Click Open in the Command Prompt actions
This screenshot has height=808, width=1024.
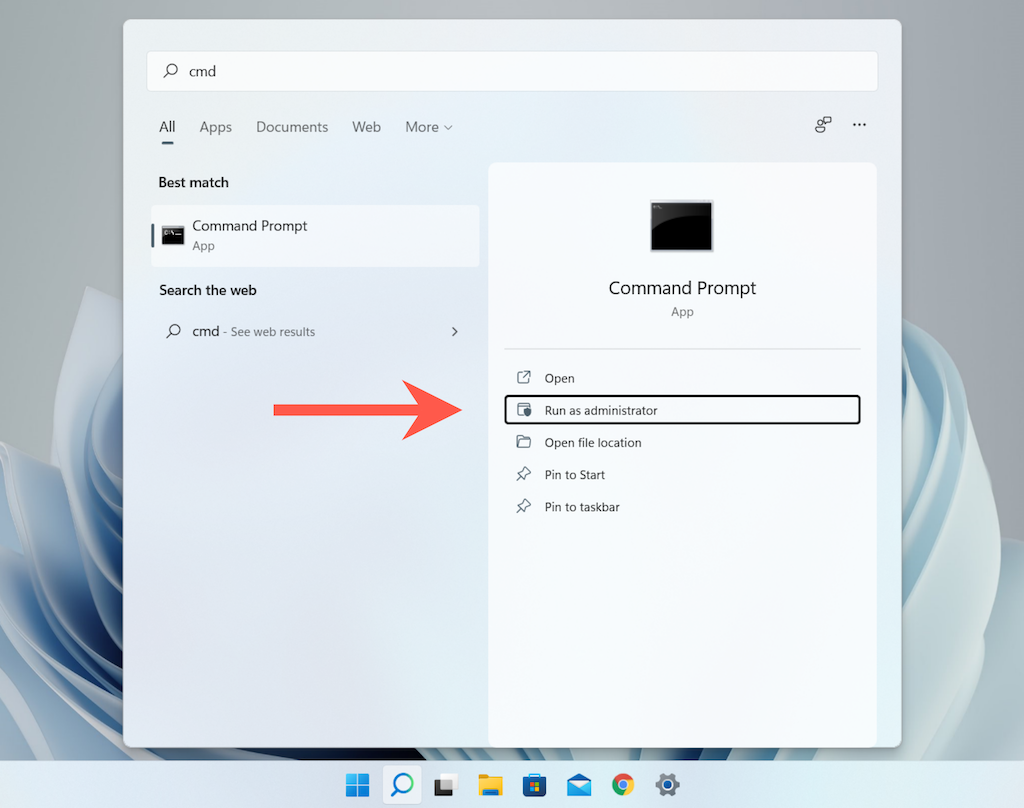coord(682,378)
